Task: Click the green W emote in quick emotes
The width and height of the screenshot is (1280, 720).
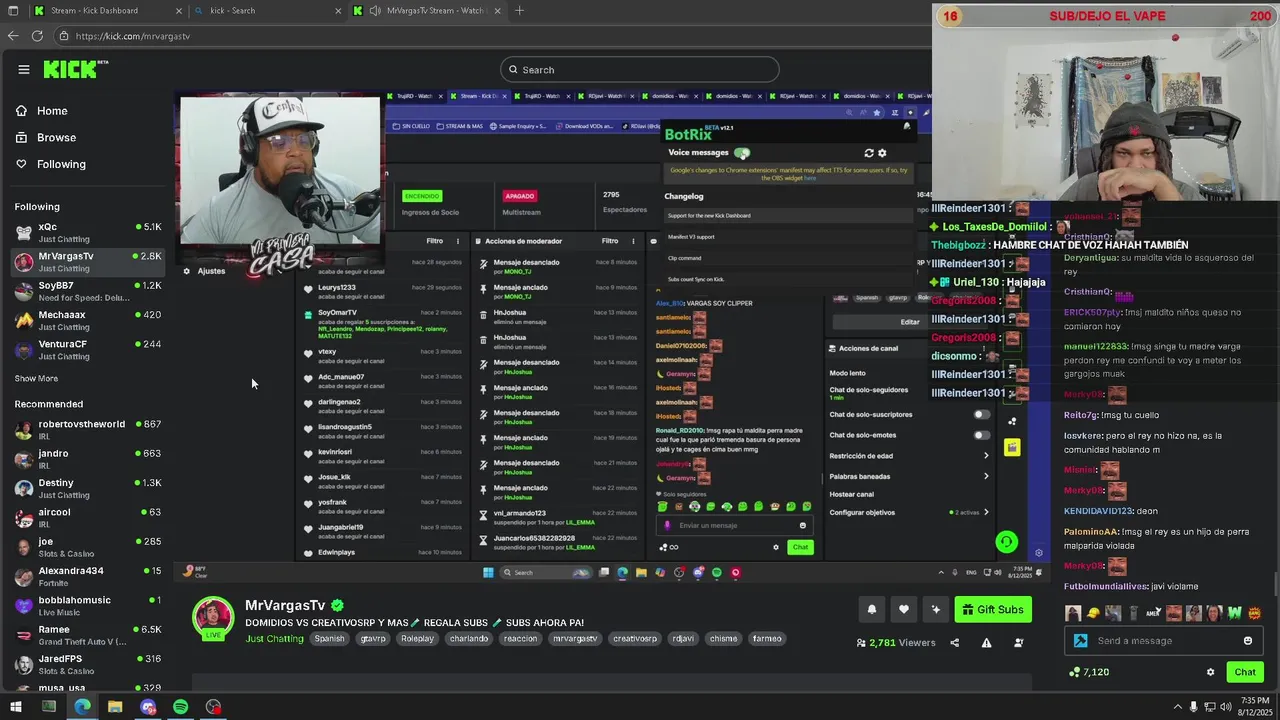Action: click(1234, 613)
